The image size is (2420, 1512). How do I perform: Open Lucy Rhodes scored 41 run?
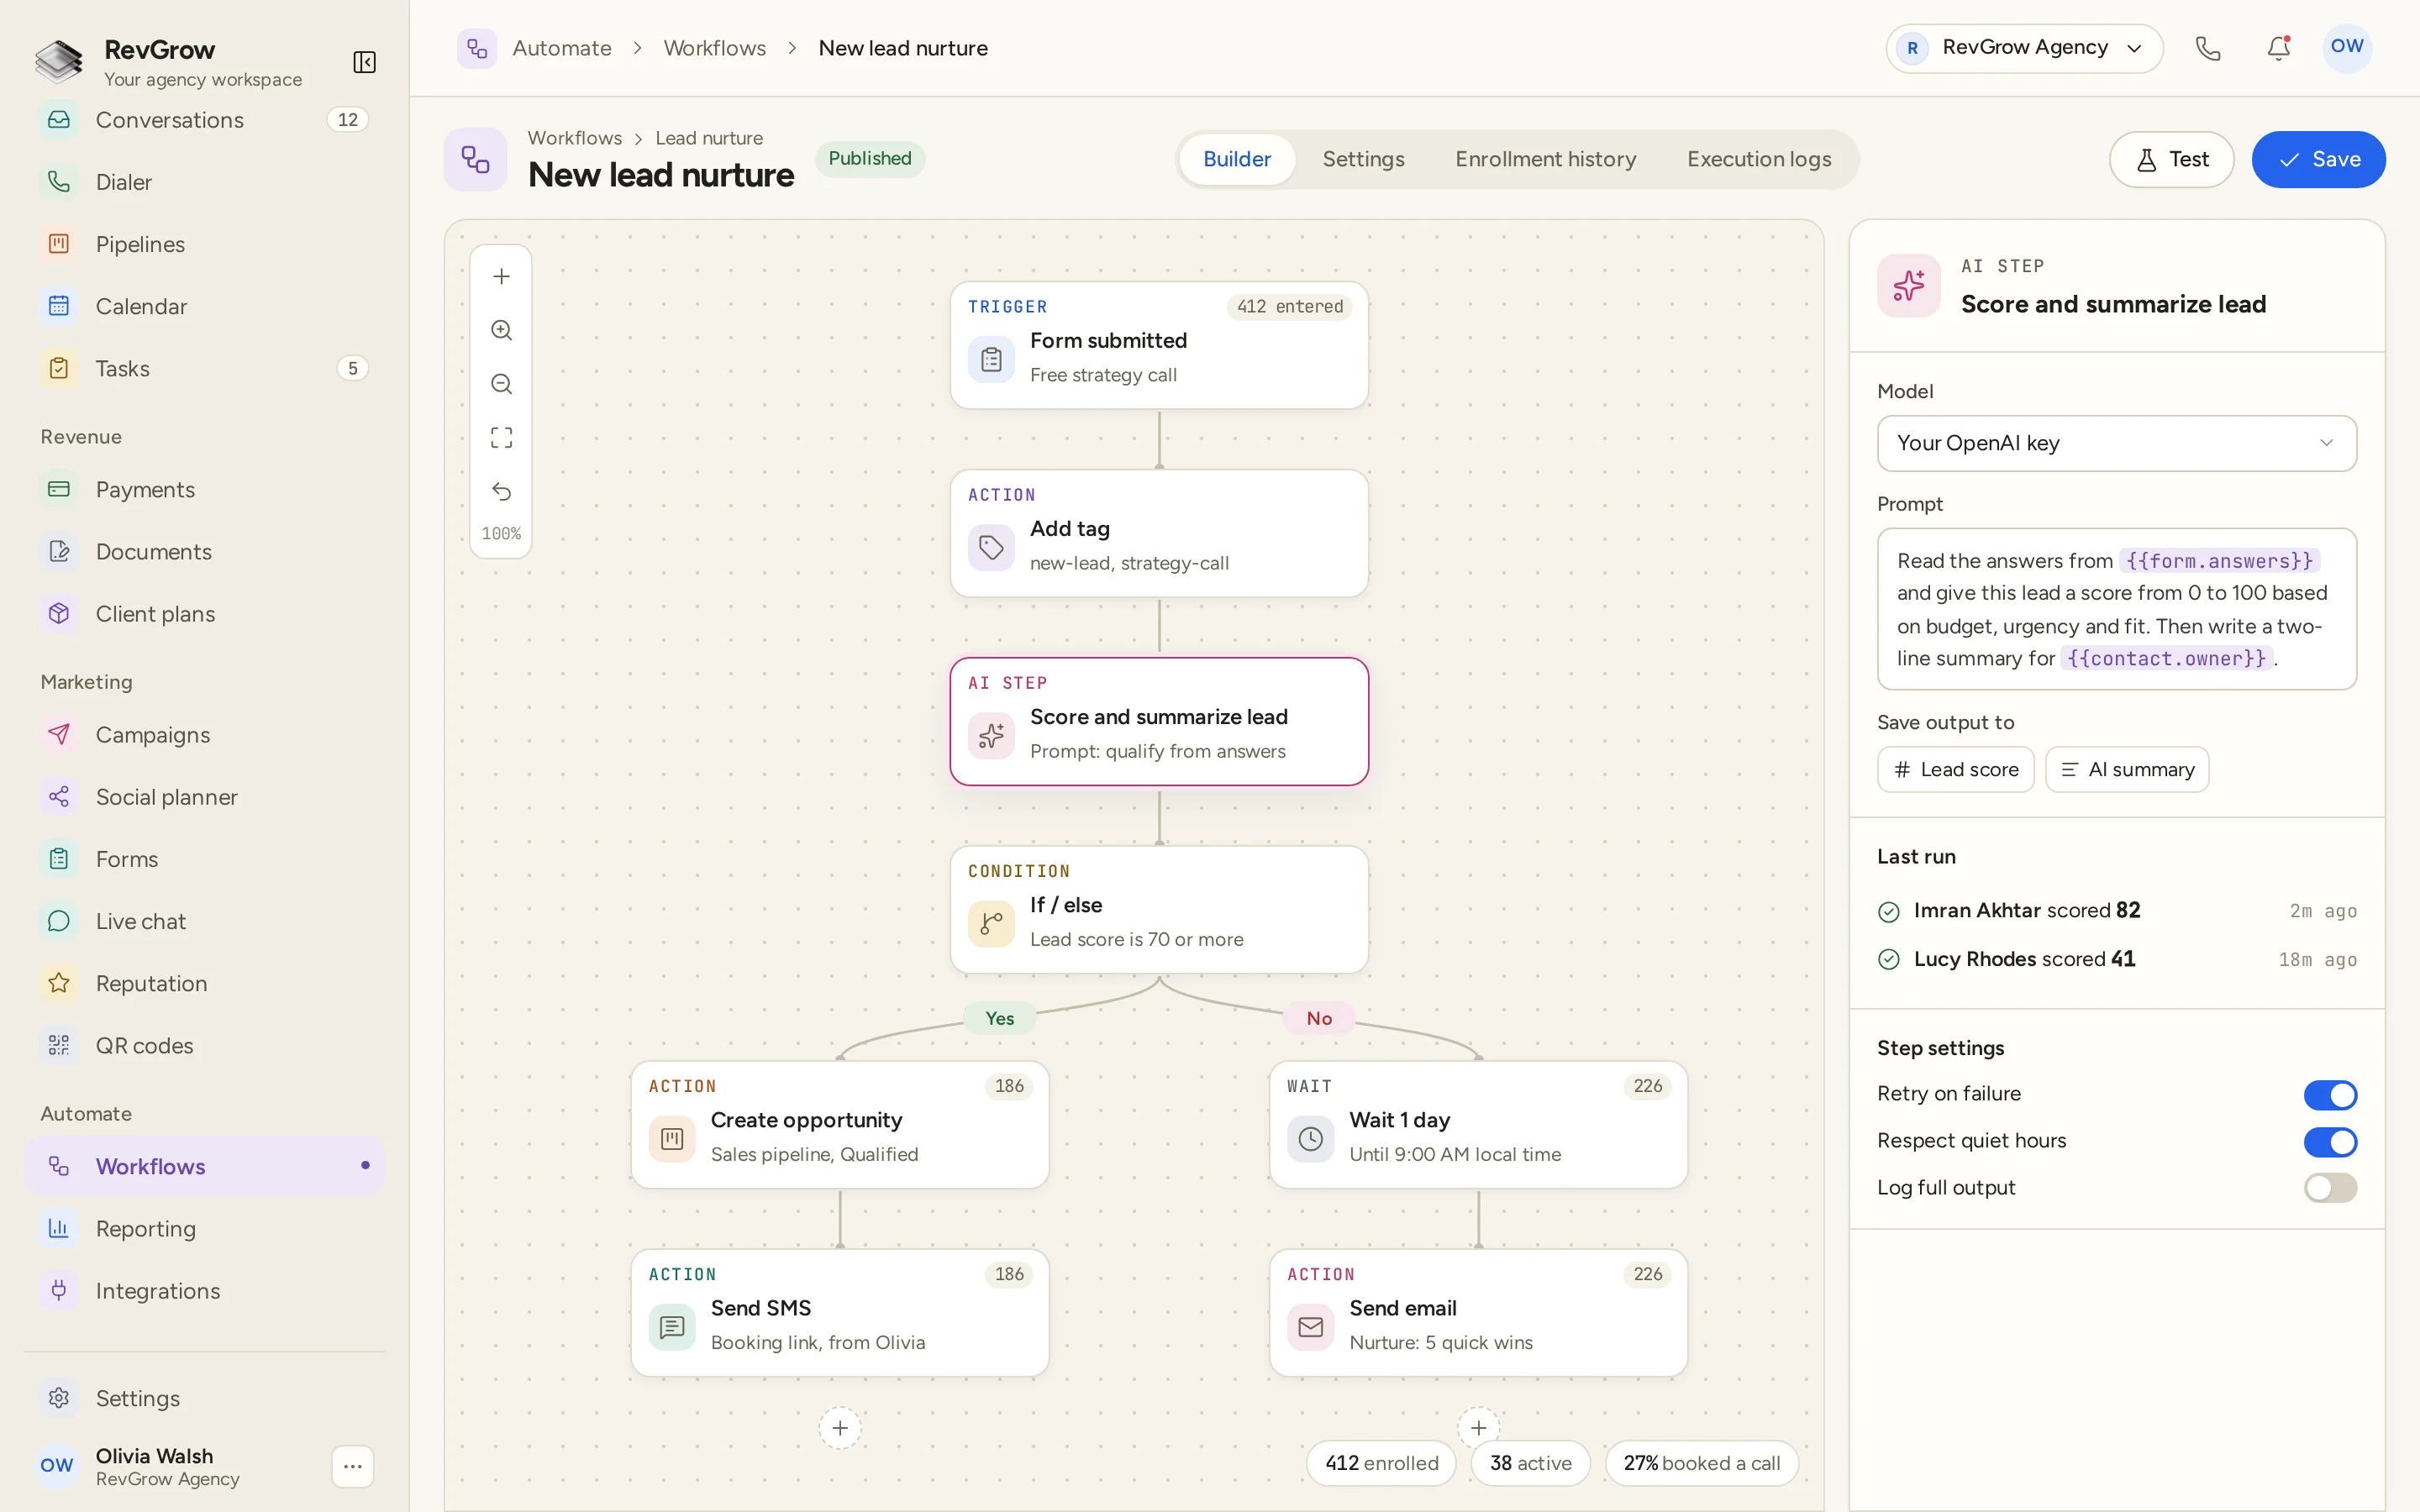[2116, 959]
